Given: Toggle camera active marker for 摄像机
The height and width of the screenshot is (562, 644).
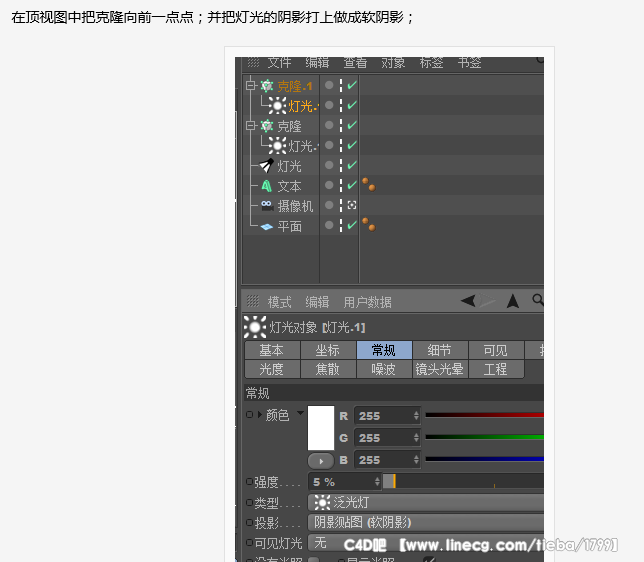Looking at the screenshot, I should coord(352,205).
